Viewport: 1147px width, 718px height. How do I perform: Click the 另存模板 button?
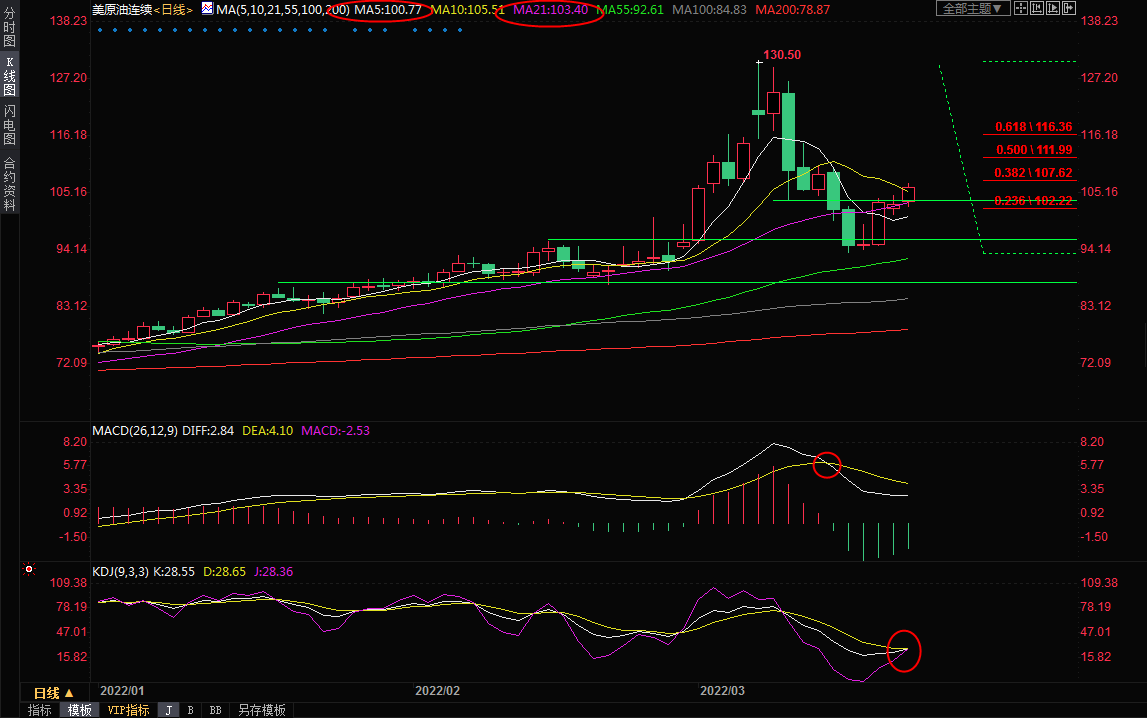[260, 710]
